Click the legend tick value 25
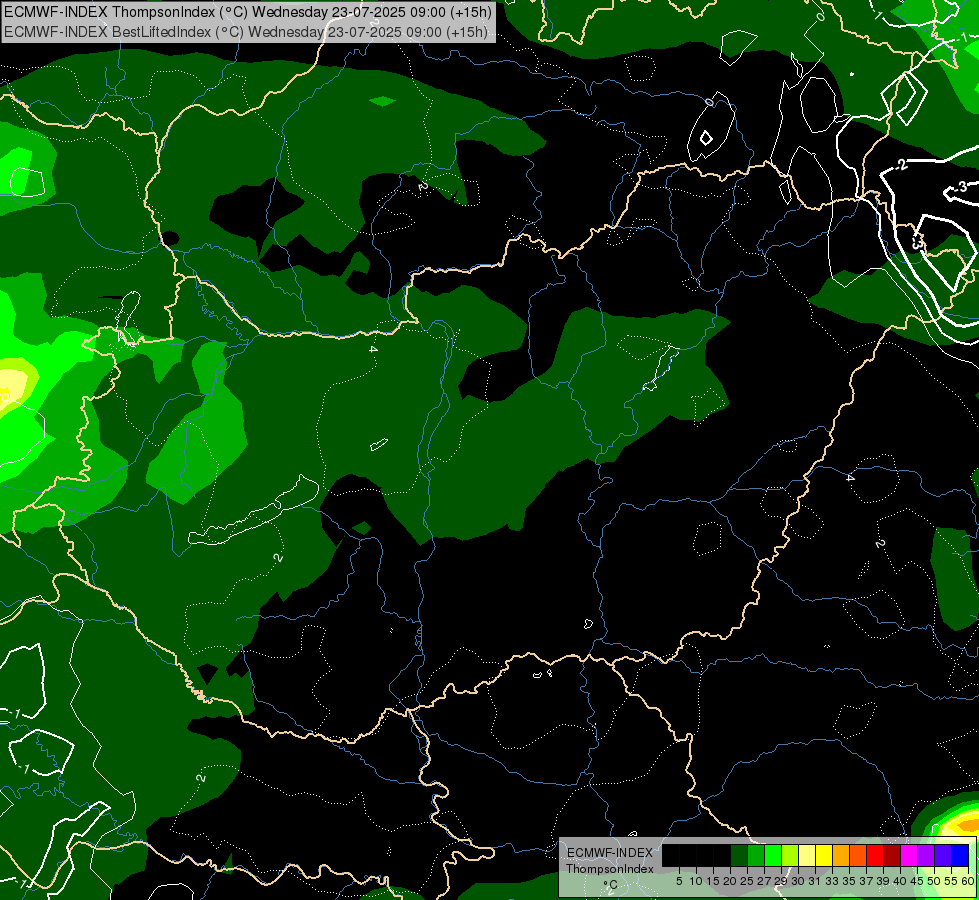979x900 pixels. (x=747, y=881)
